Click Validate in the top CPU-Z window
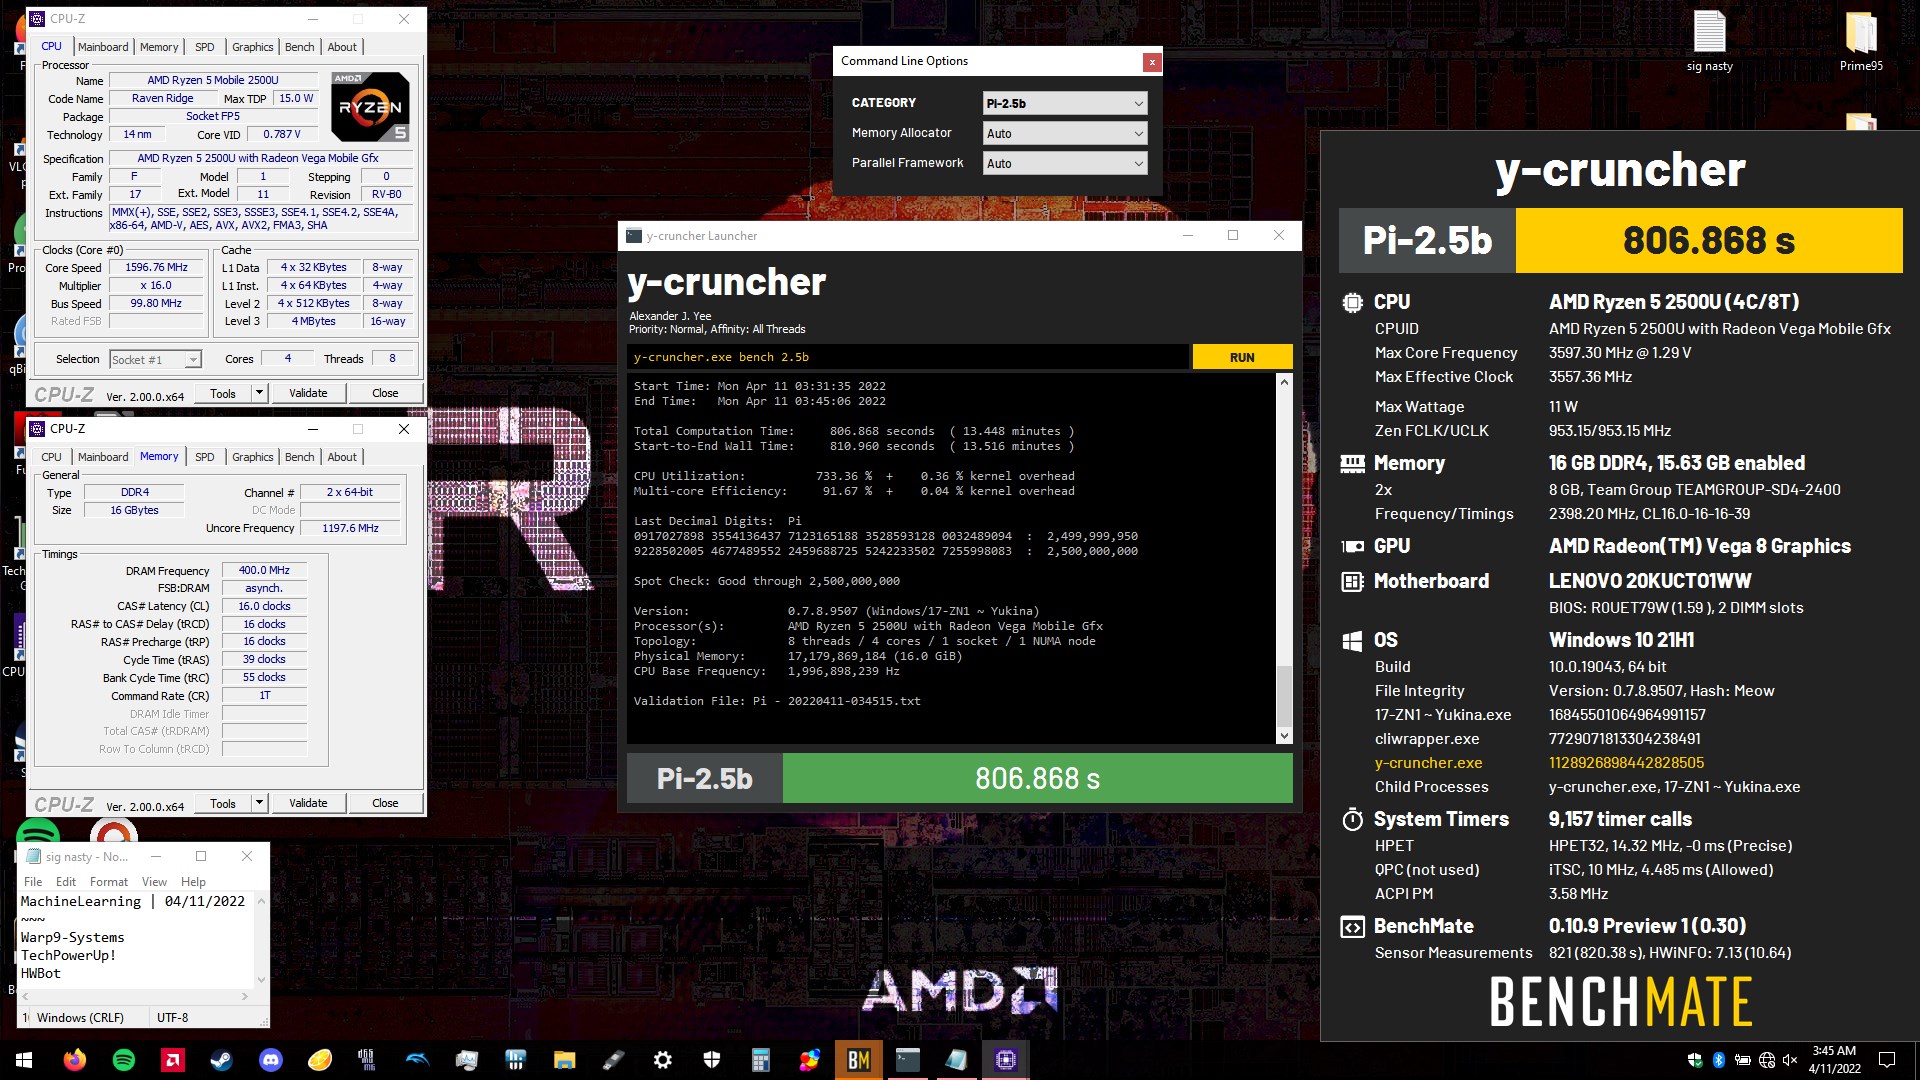 click(308, 393)
